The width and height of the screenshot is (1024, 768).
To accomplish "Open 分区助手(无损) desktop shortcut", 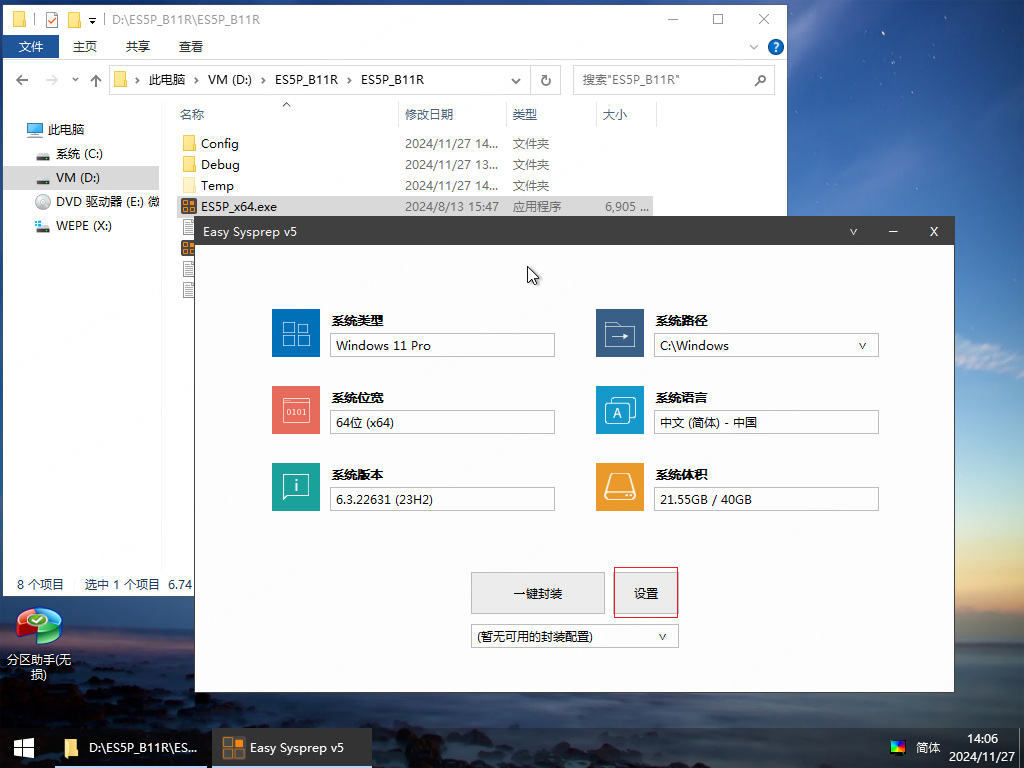I will 39,644.
